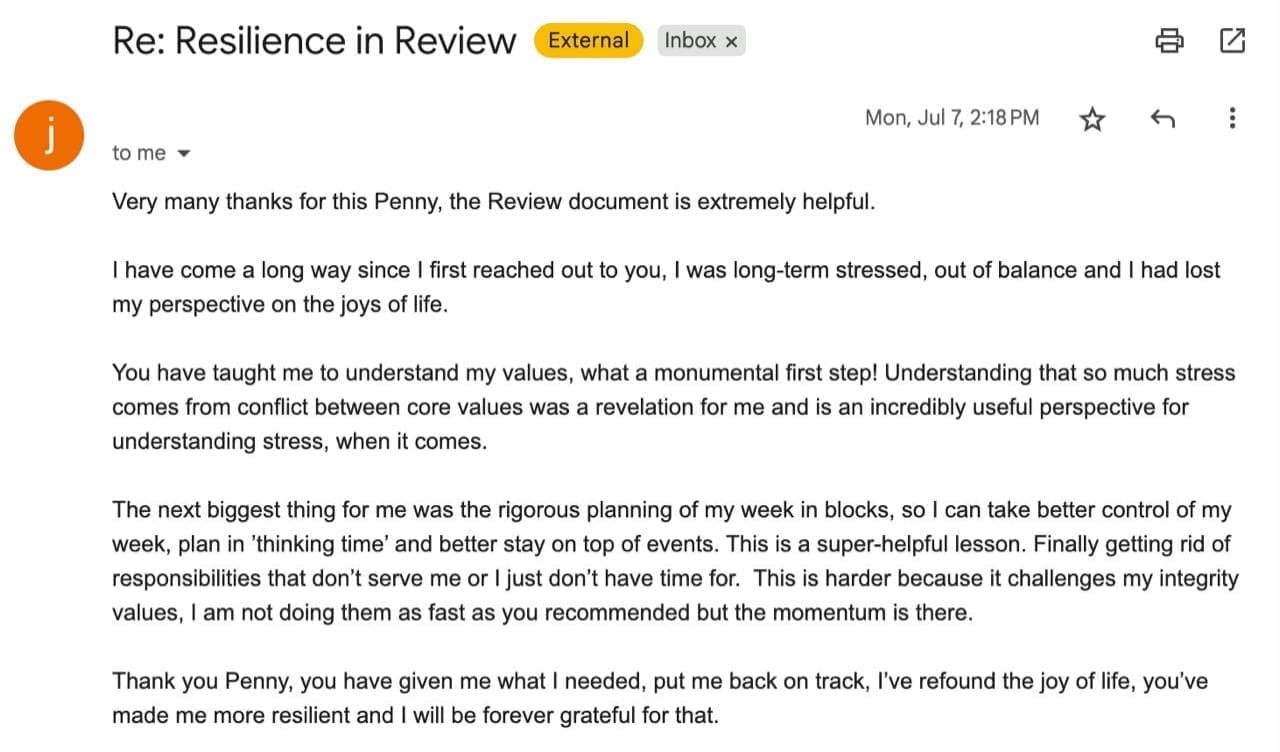
Task: Open the Inbox label
Action: [x=690, y=41]
